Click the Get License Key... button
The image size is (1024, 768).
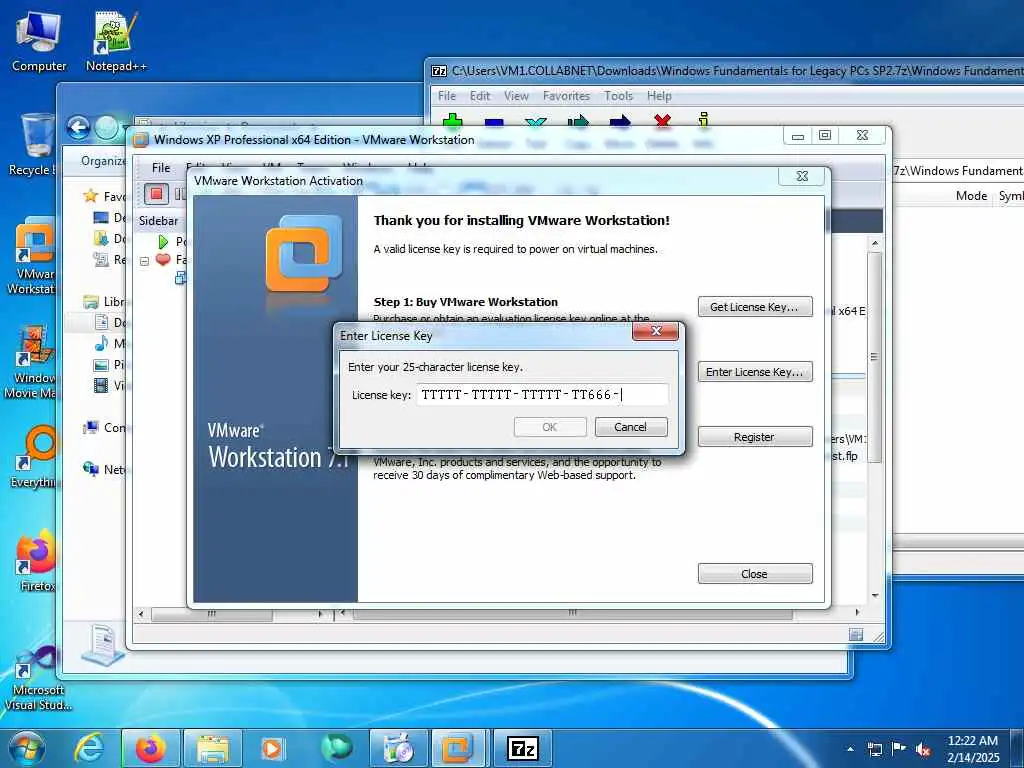755,307
